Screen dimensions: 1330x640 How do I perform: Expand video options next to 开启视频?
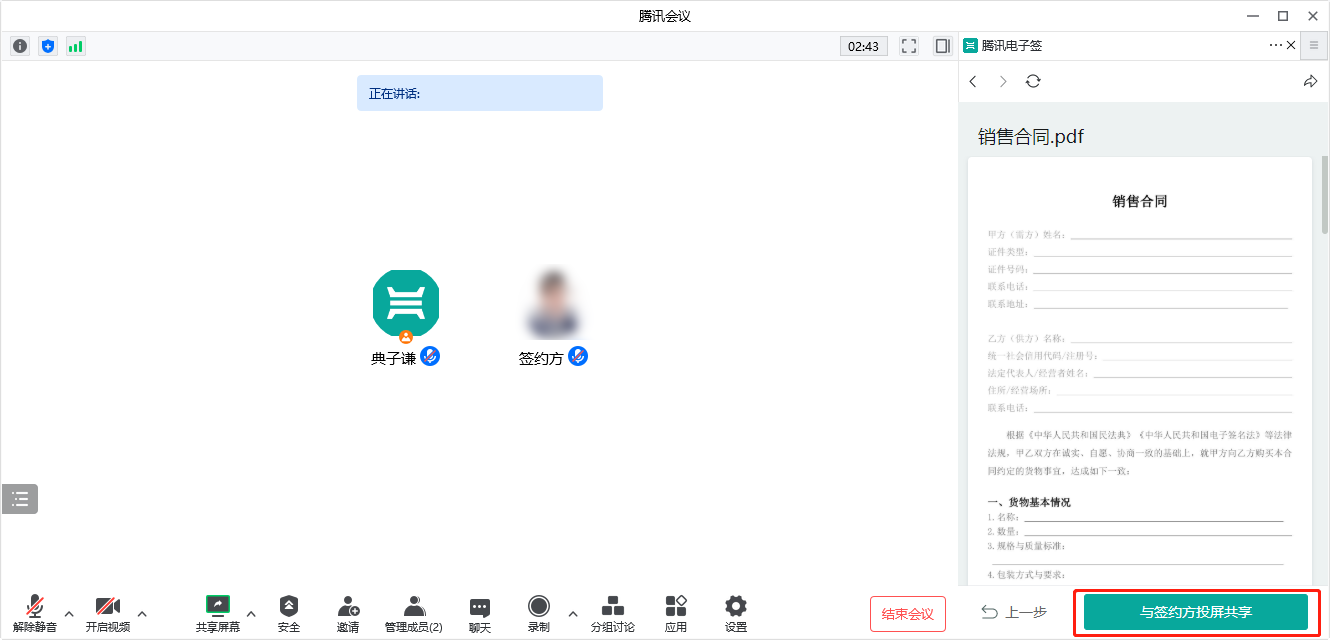(x=142, y=613)
